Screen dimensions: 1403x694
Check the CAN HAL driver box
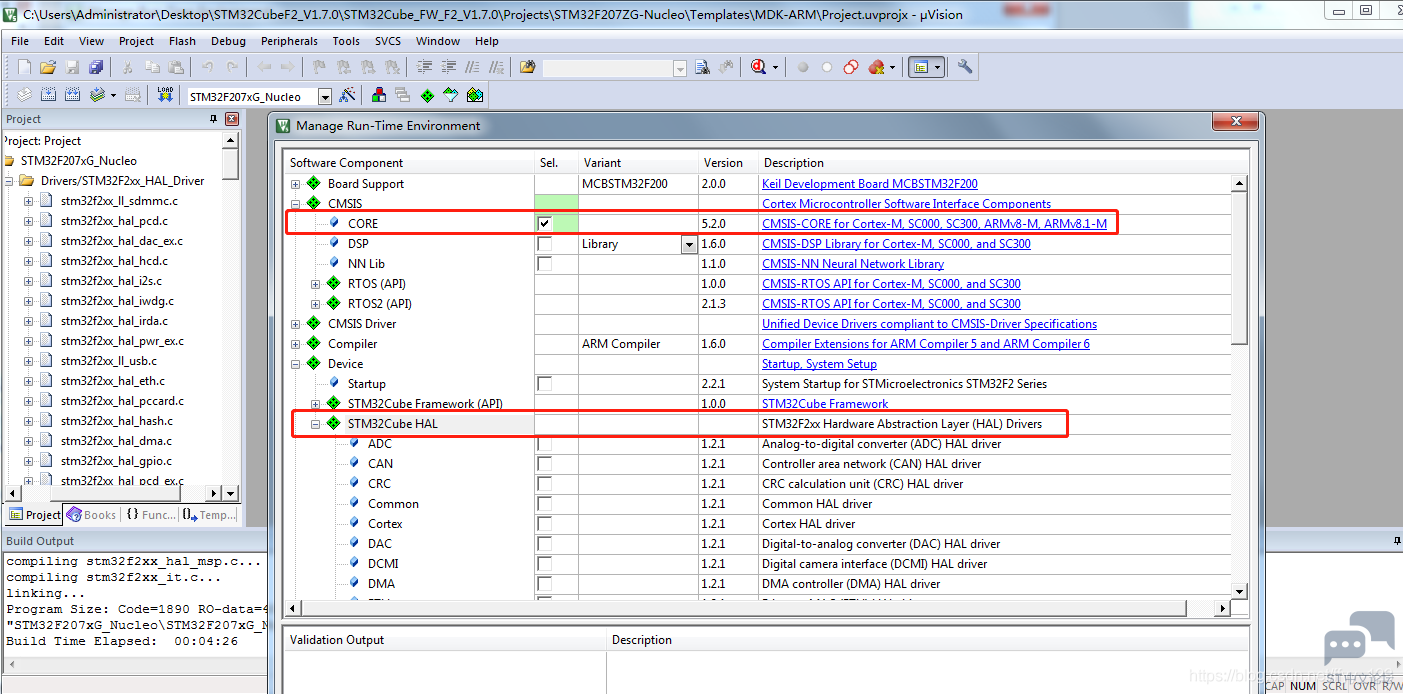tap(545, 464)
